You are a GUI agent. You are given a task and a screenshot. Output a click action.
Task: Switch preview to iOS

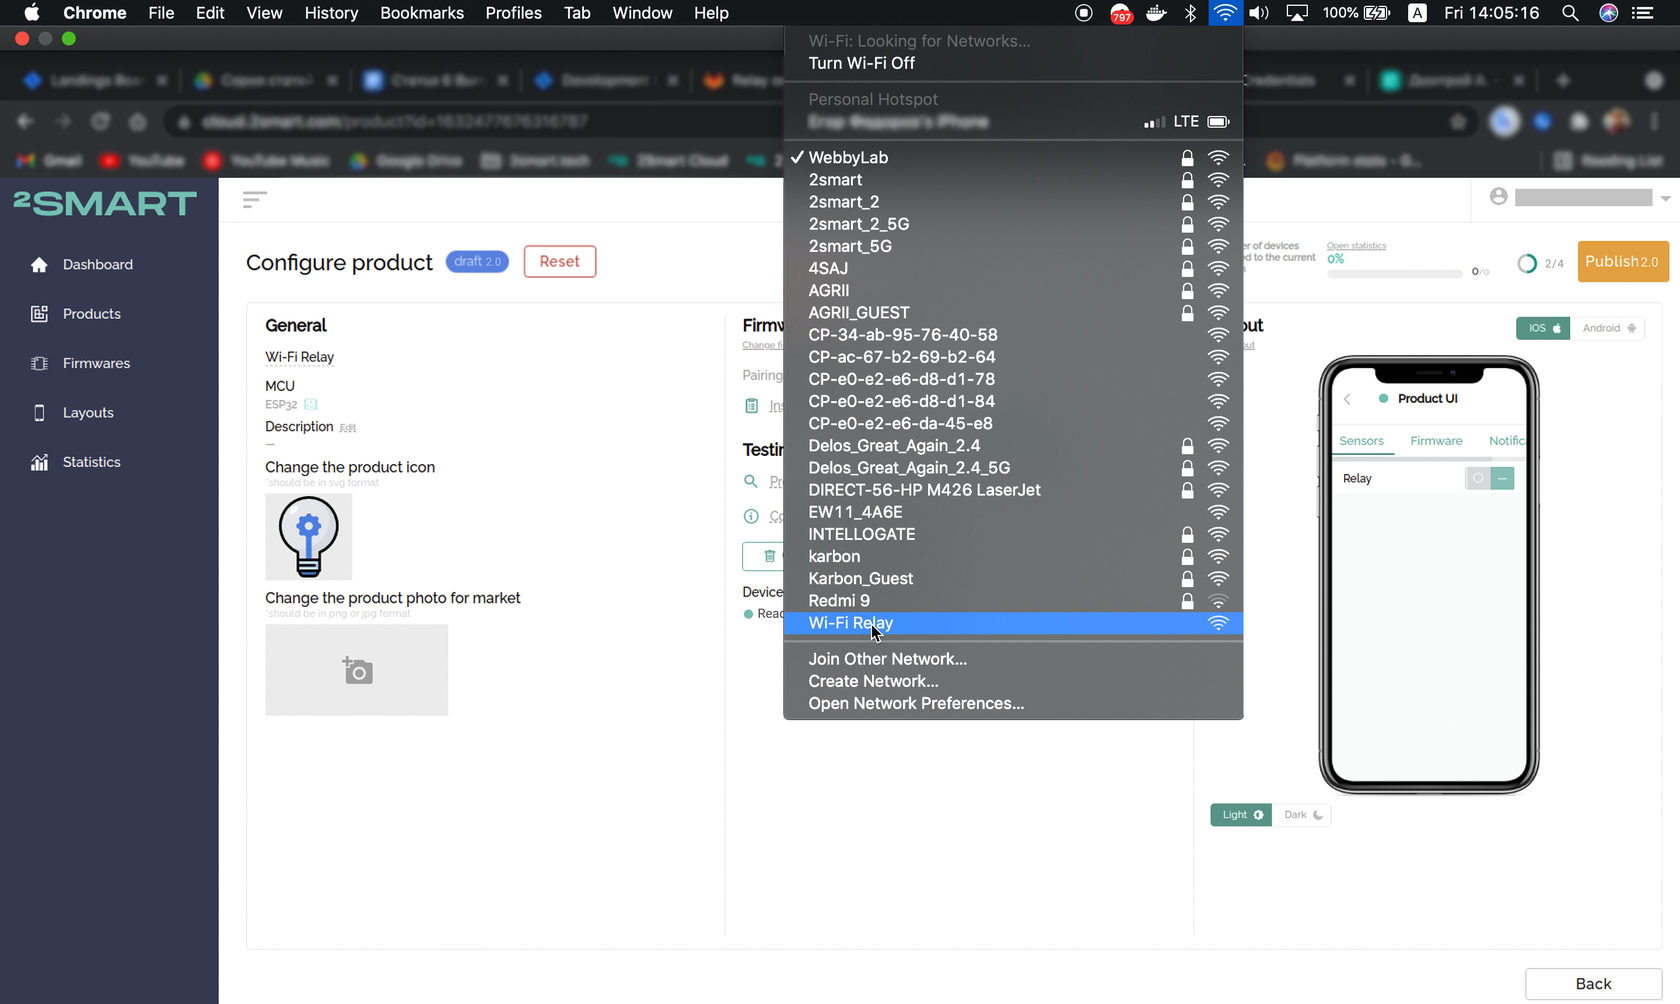click(x=1543, y=328)
